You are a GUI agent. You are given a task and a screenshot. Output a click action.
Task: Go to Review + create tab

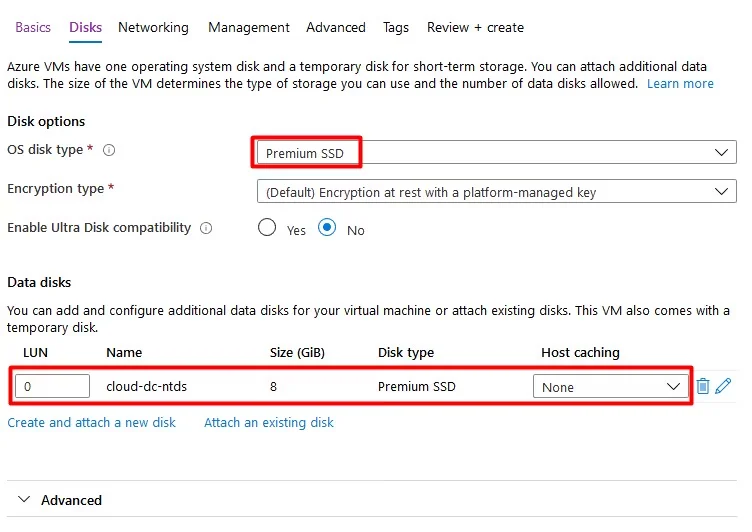[475, 27]
